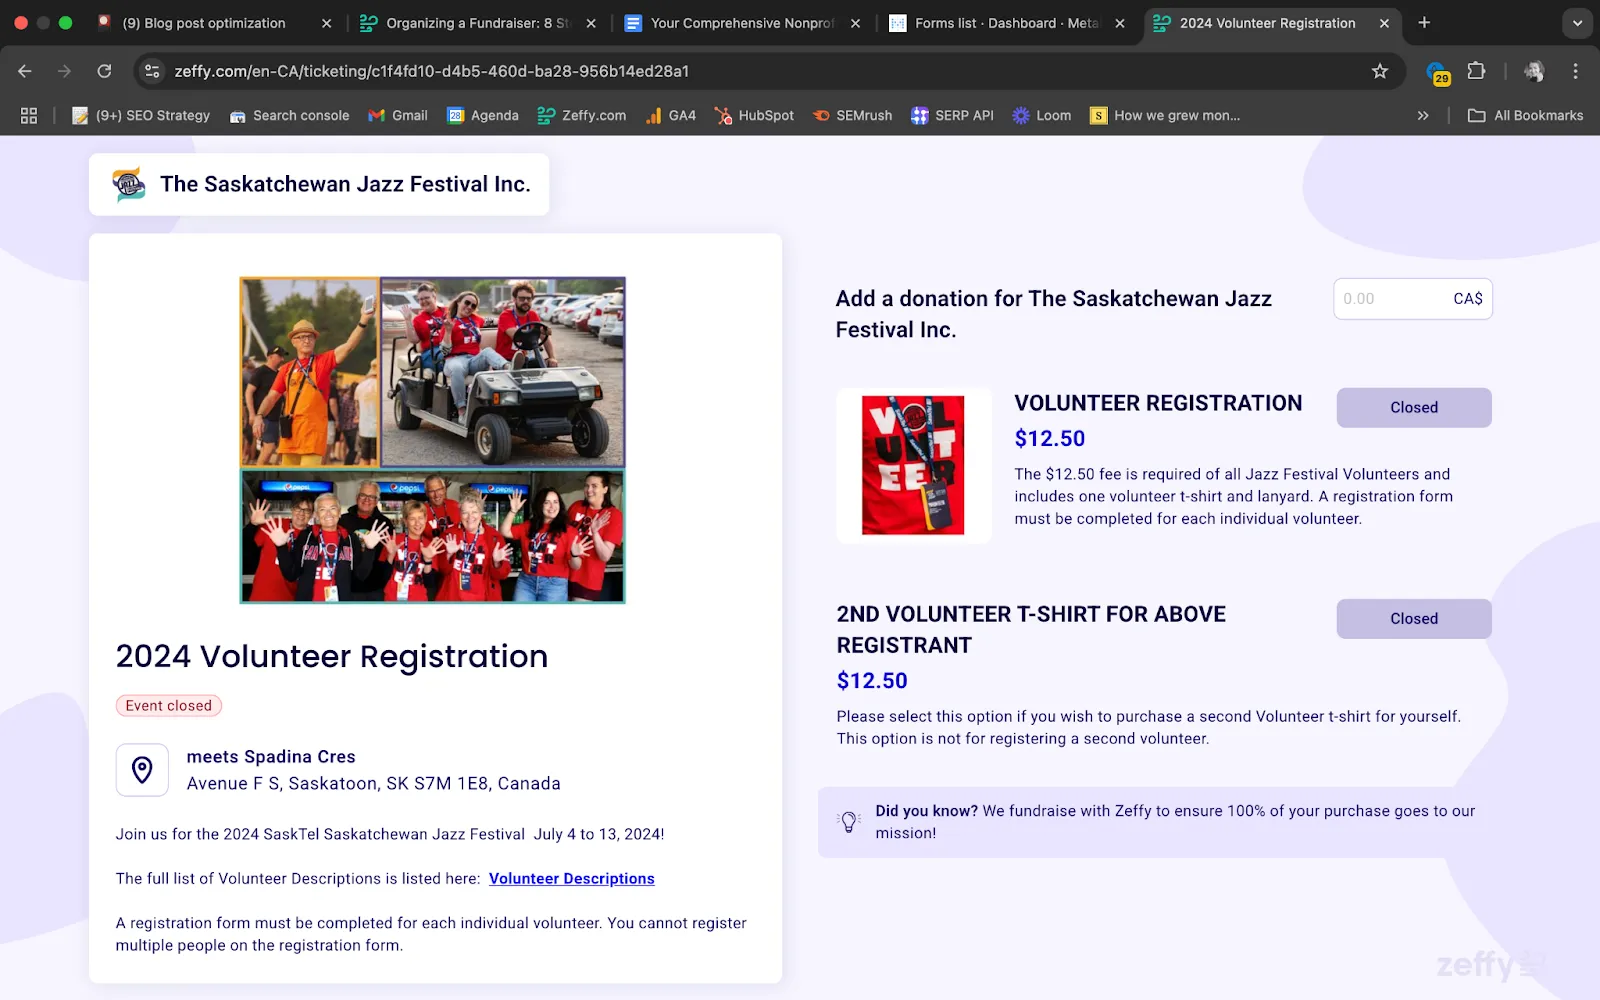The width and height of the screenshot is (1600, 1000).
Task: Close the 2024 Volunteer Registration tab
Action: [1384, 23]
